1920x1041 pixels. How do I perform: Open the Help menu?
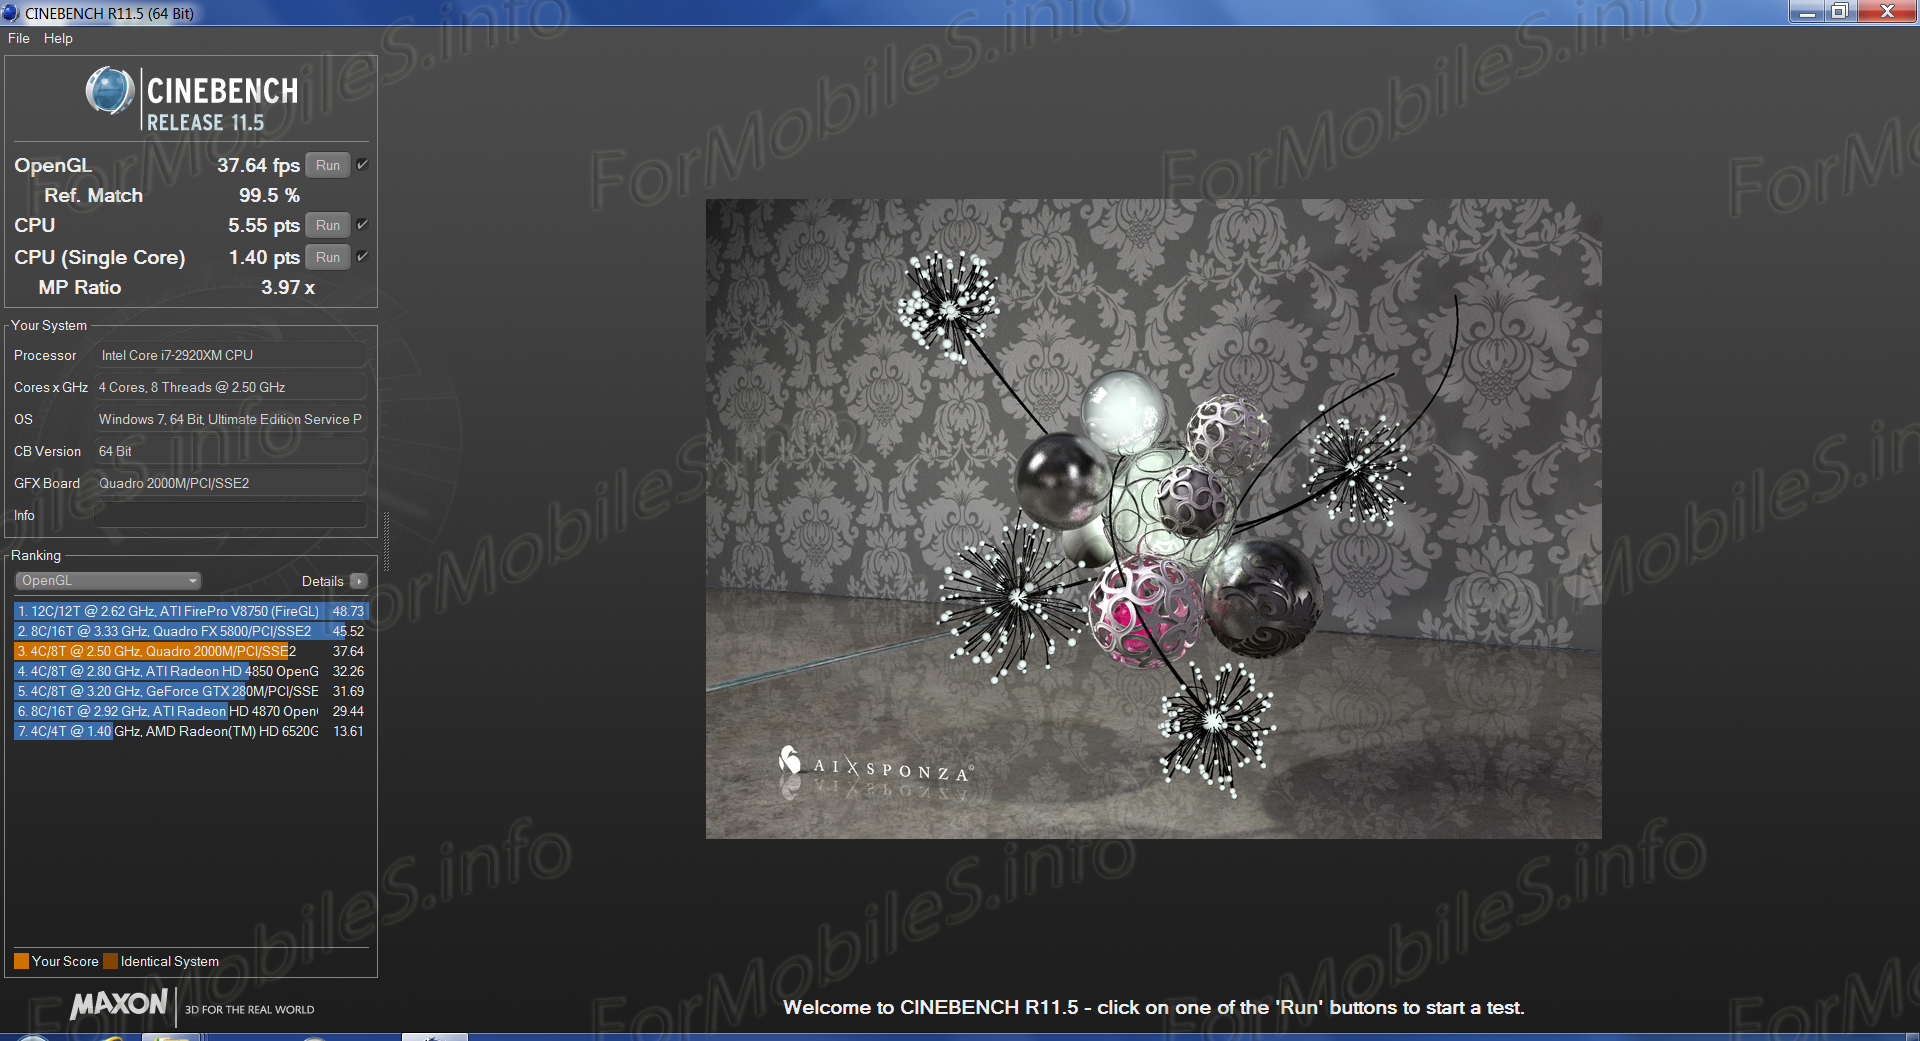point(58,38)
